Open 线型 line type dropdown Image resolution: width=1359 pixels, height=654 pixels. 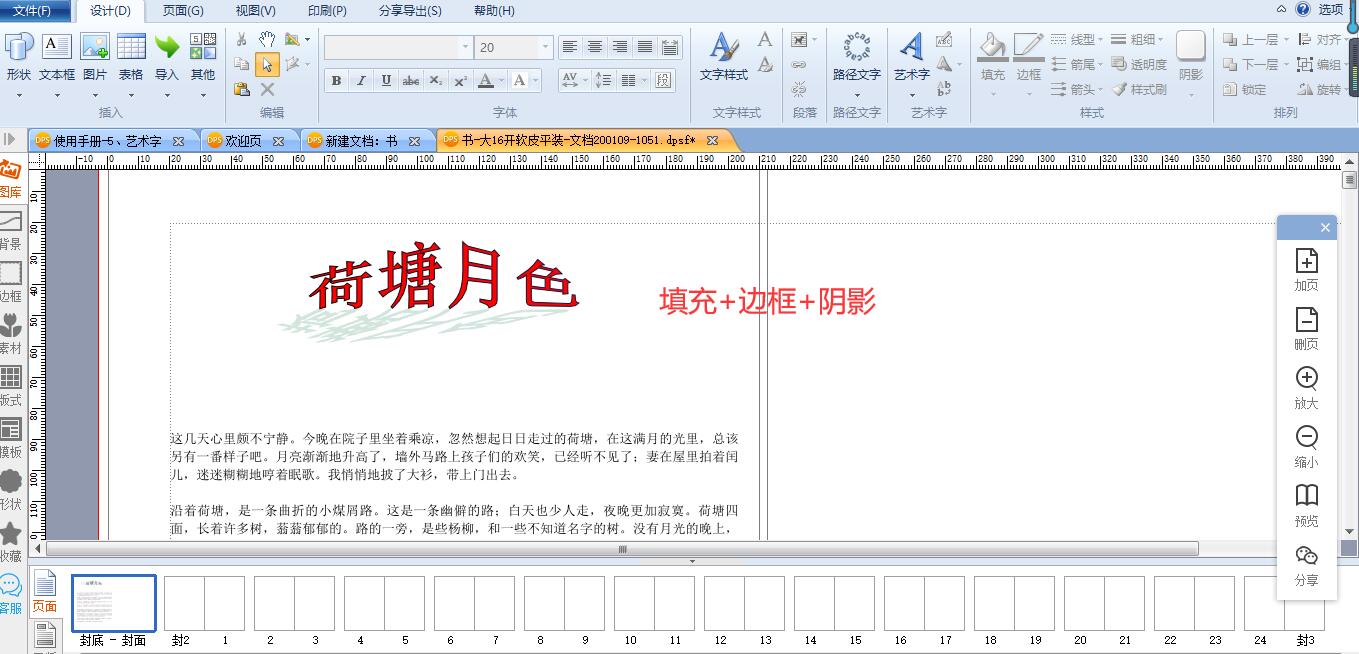1078,39
